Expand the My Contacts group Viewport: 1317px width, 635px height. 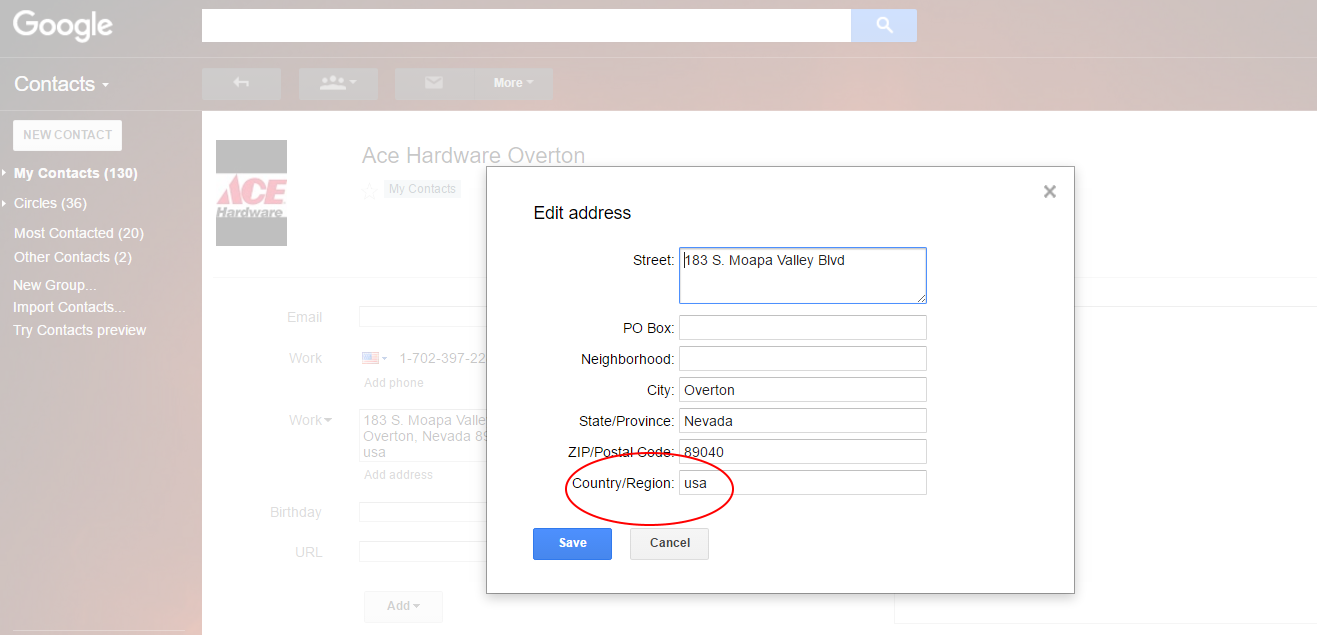pos(5,173)
